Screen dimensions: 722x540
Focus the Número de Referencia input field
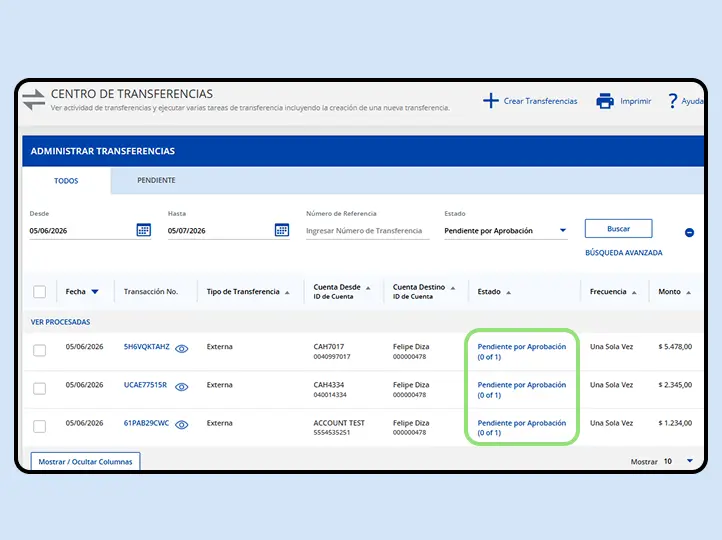[367, 231]
